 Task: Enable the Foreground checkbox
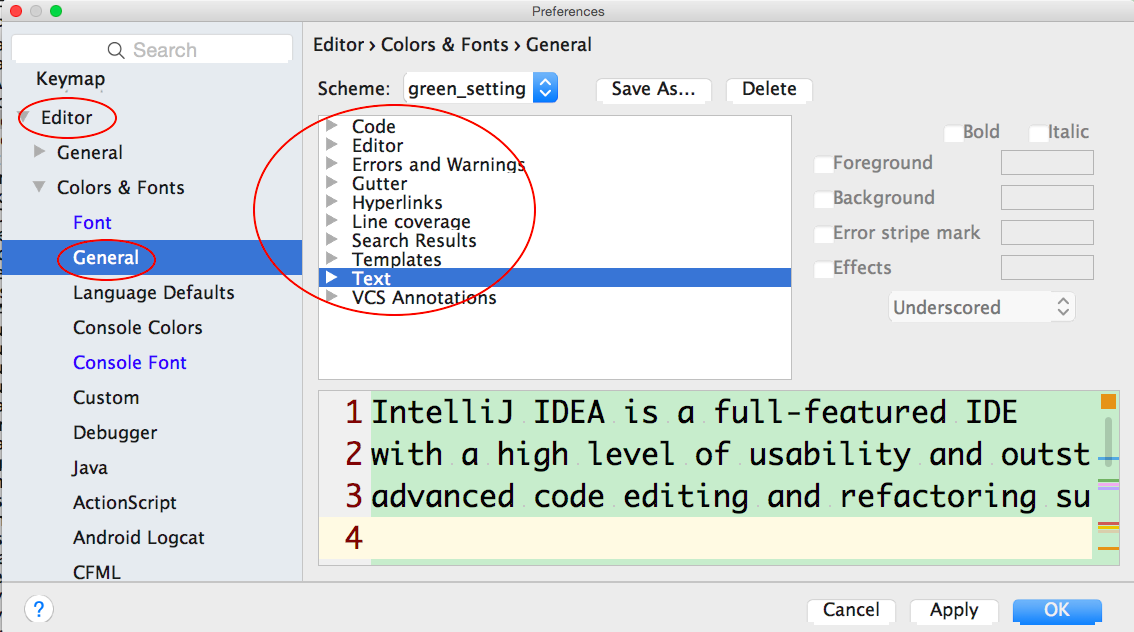coord(823,163)
